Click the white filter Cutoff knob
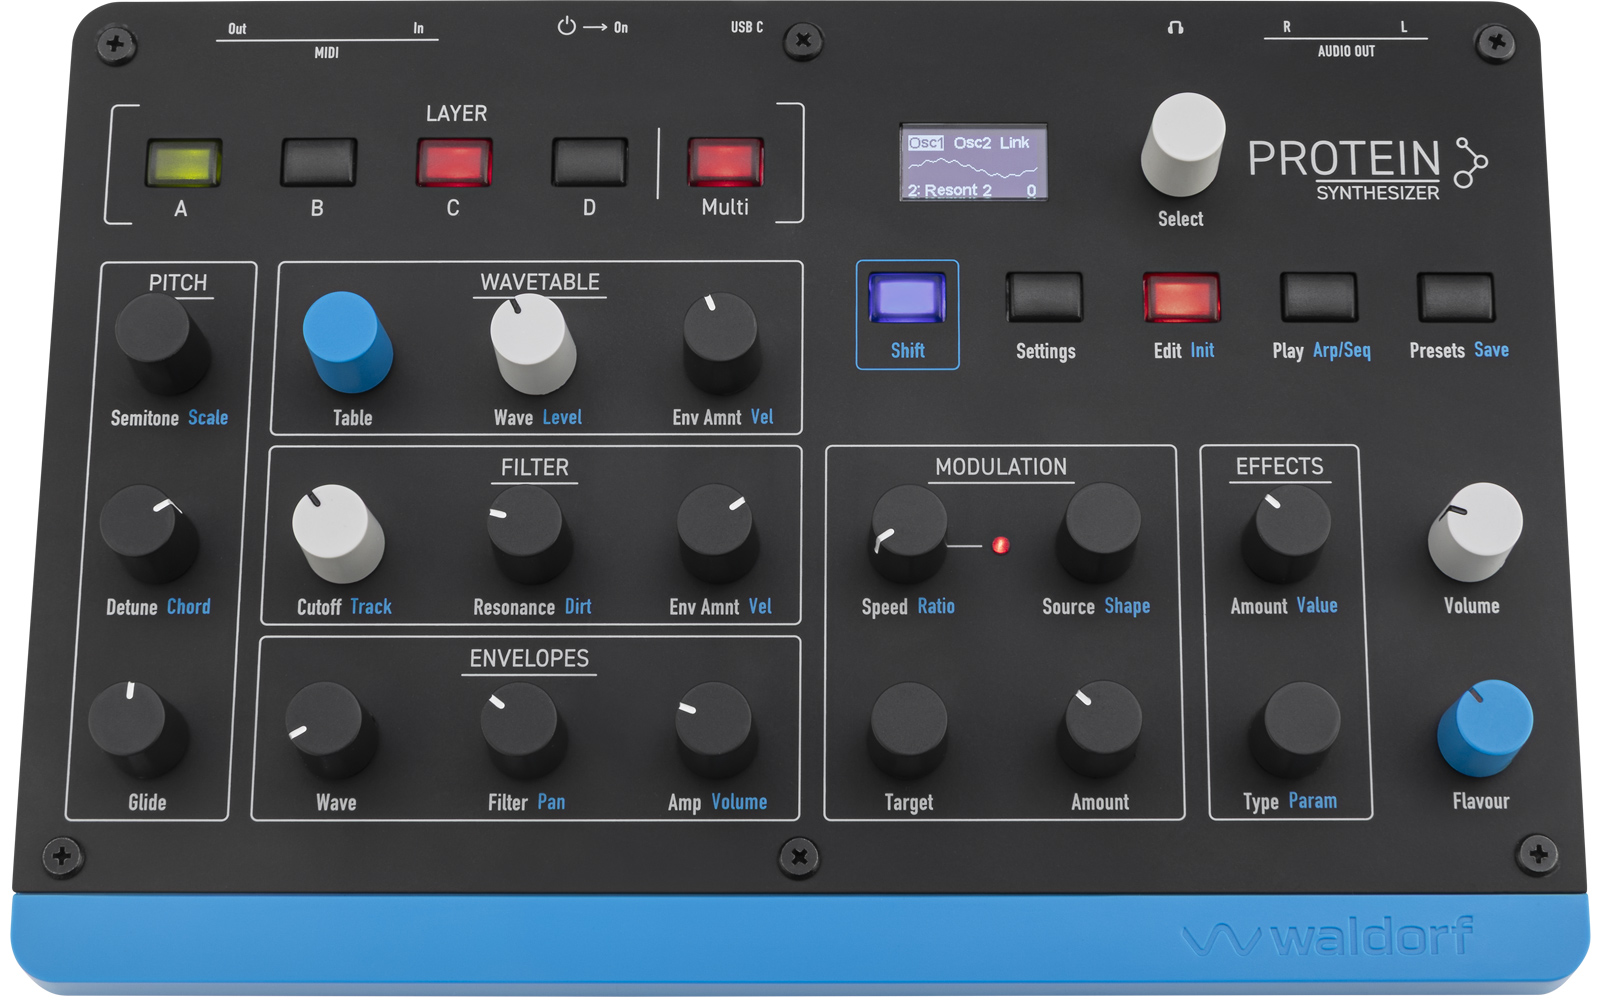1600x1000 pixels. click(x=334, y=530)
